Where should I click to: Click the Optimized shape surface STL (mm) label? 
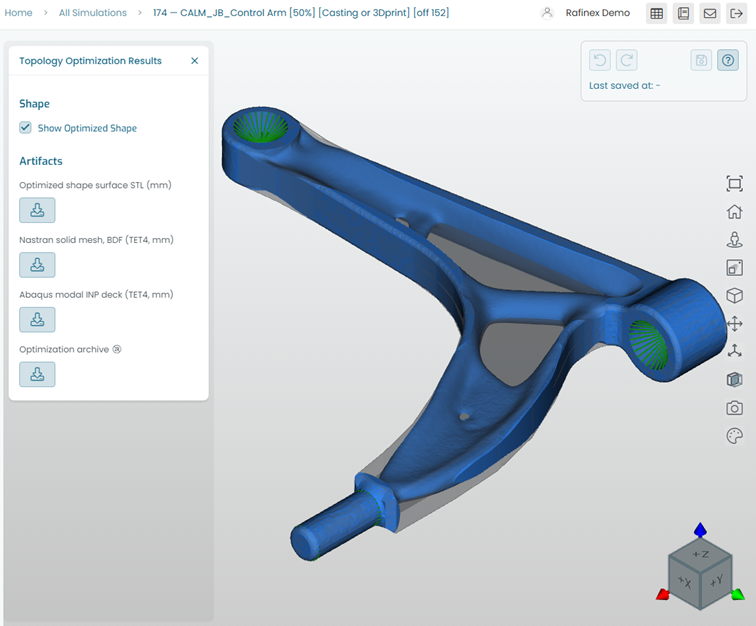(95, 185)
